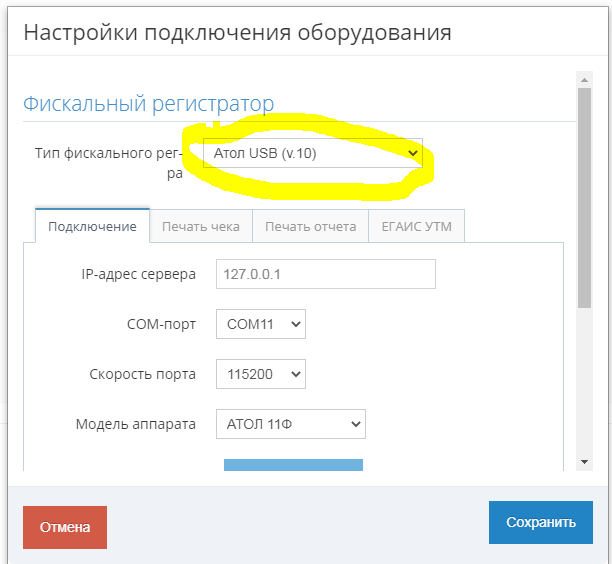This screenshot has width=612, height=564.
Task: Cancel with the red Отмена button
Action: 65,527
